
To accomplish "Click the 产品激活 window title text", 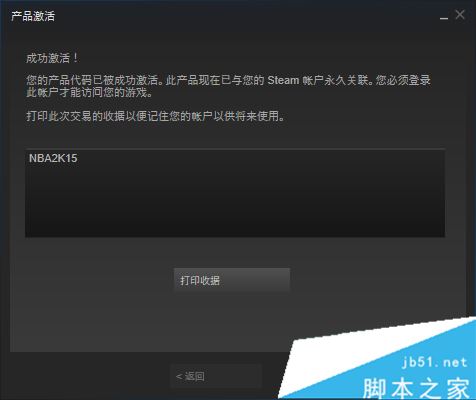I will point(33,16).
